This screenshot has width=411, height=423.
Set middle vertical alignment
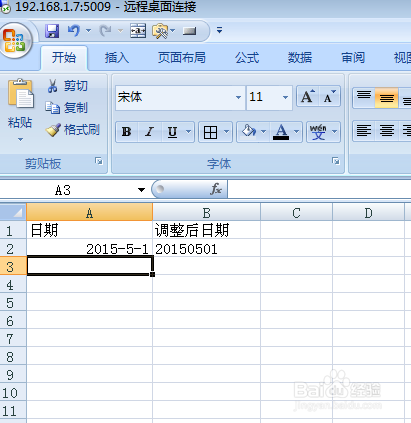[387, 97]
